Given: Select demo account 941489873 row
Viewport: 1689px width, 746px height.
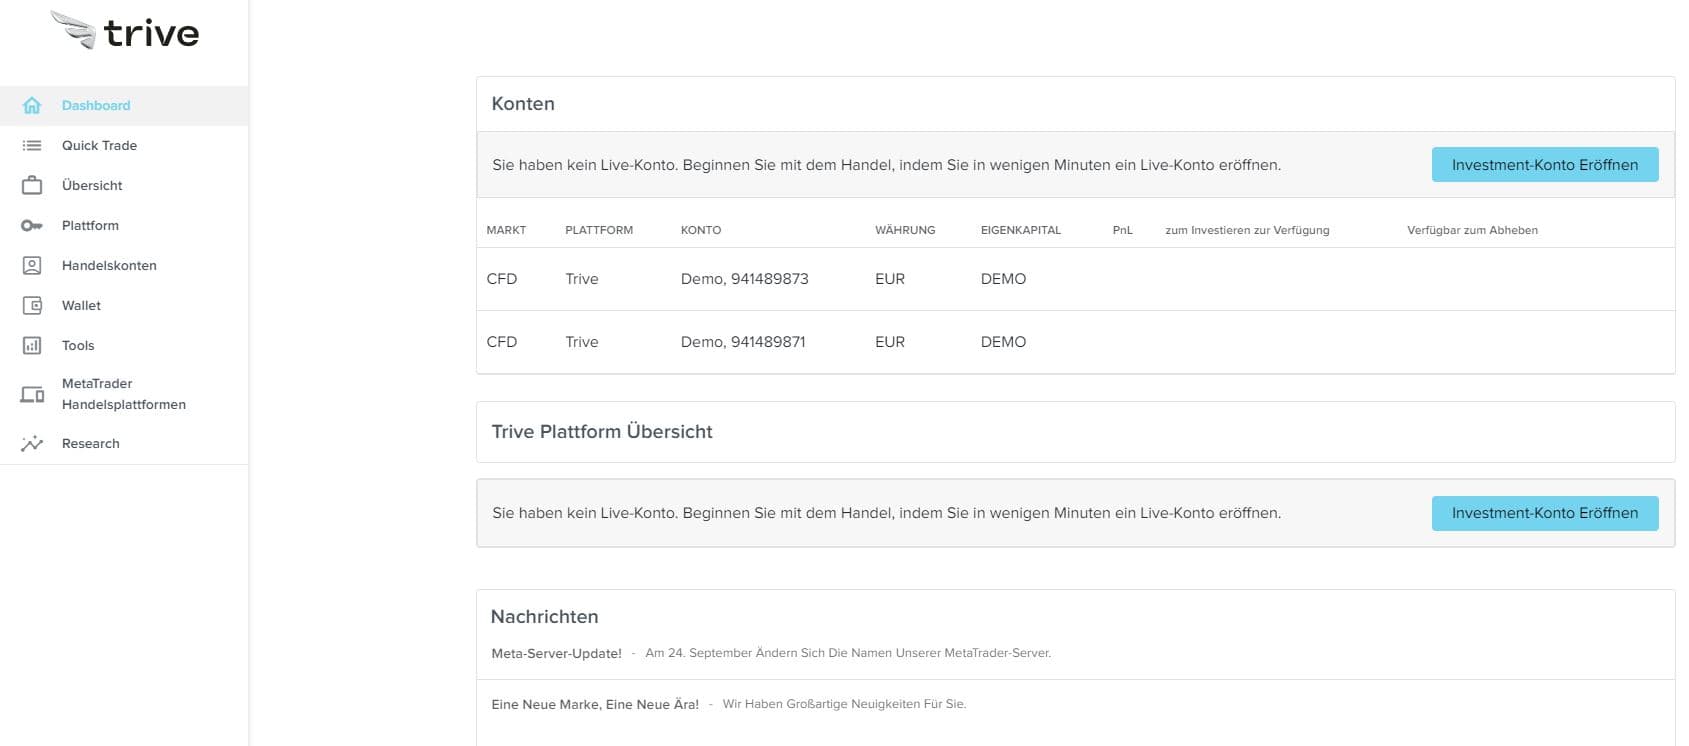Looking at the screenshot, I should [x=744, y=279].
